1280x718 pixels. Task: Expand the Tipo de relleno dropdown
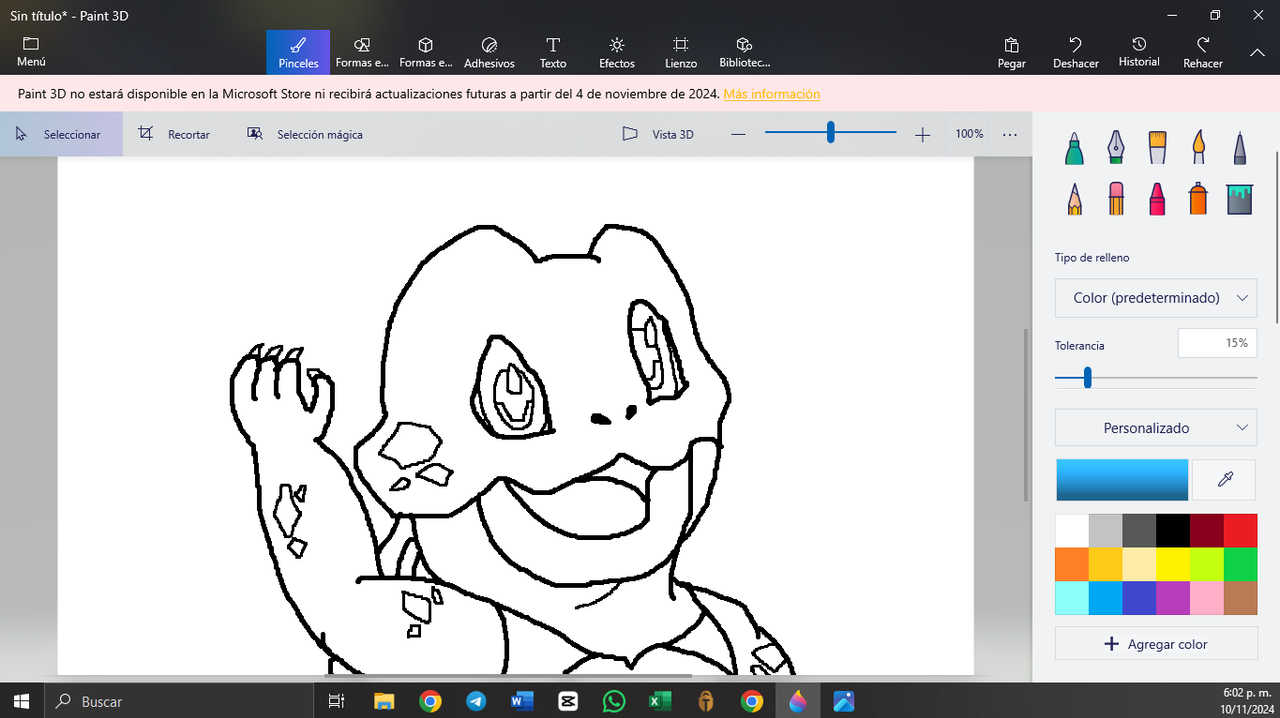[1156, 298]
